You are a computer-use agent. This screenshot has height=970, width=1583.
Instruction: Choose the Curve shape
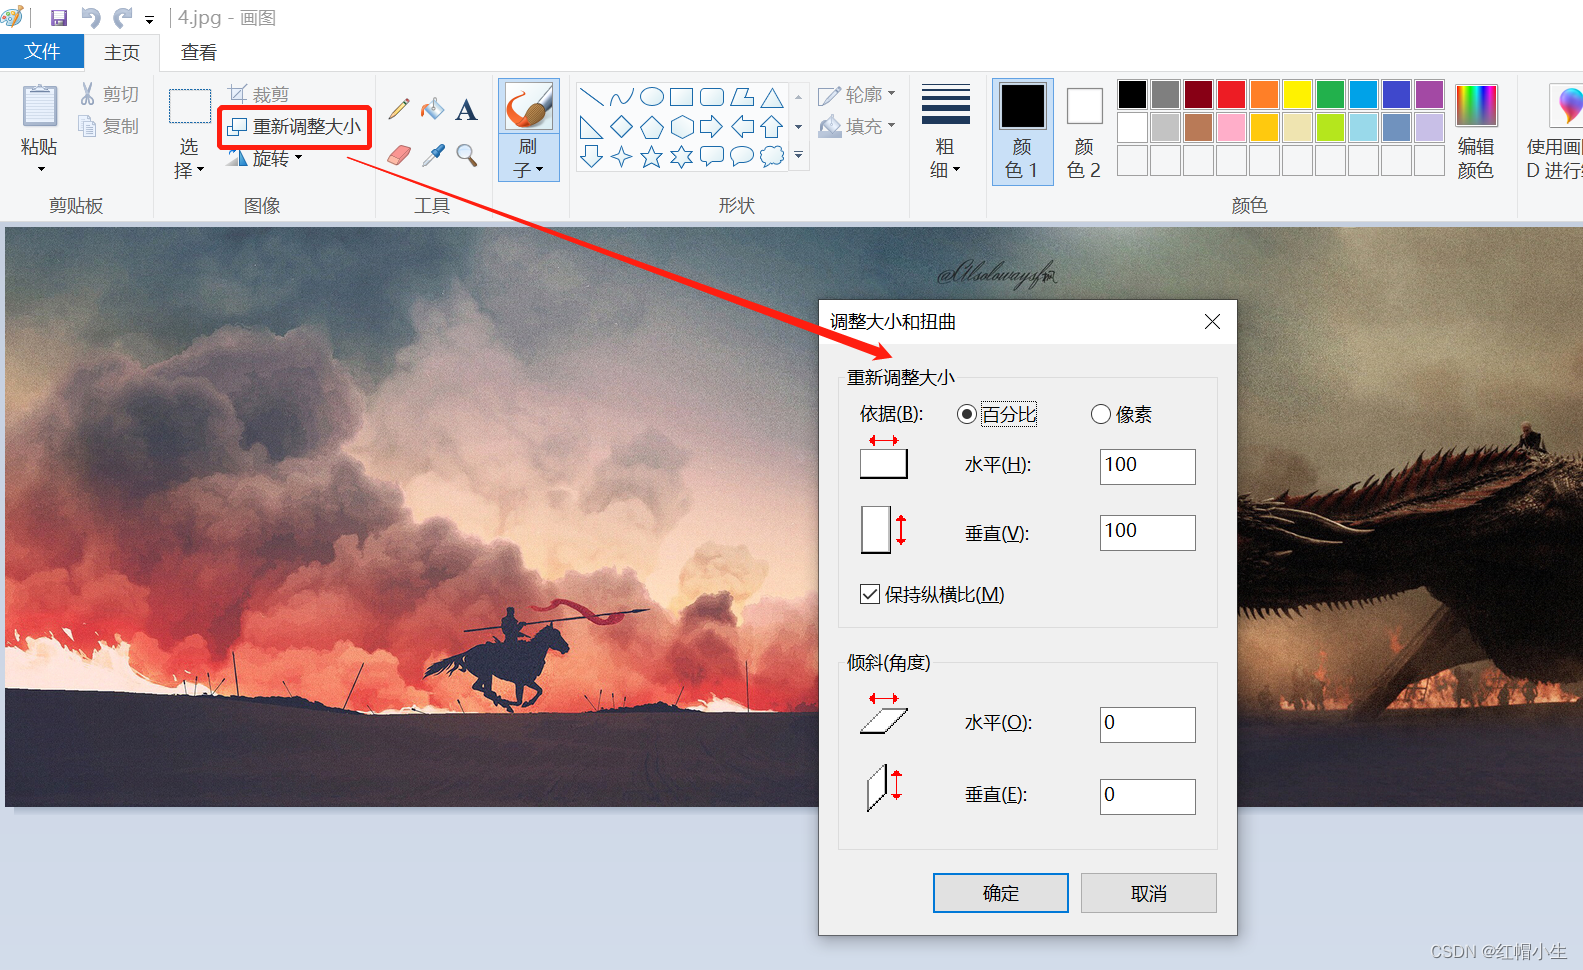pyautogui.click(x=622, y=97)
